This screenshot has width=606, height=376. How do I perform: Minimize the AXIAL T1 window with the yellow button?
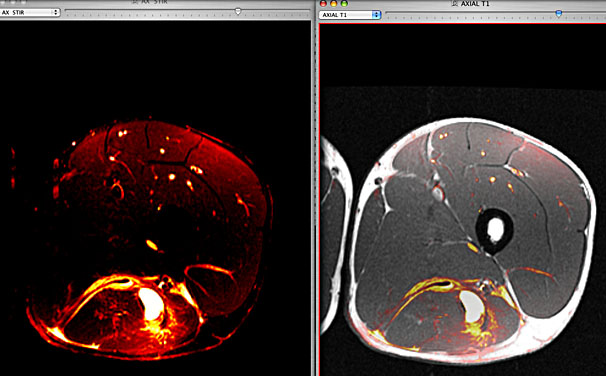[x=334, y=3]
